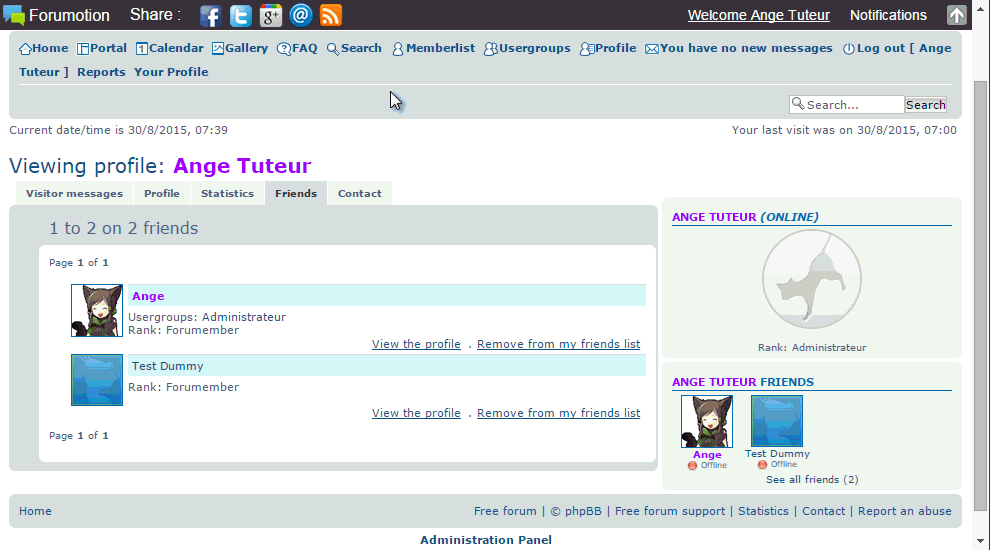Open Notifications in the top bar
Screen dimensions: 990x550
[888, 15]
